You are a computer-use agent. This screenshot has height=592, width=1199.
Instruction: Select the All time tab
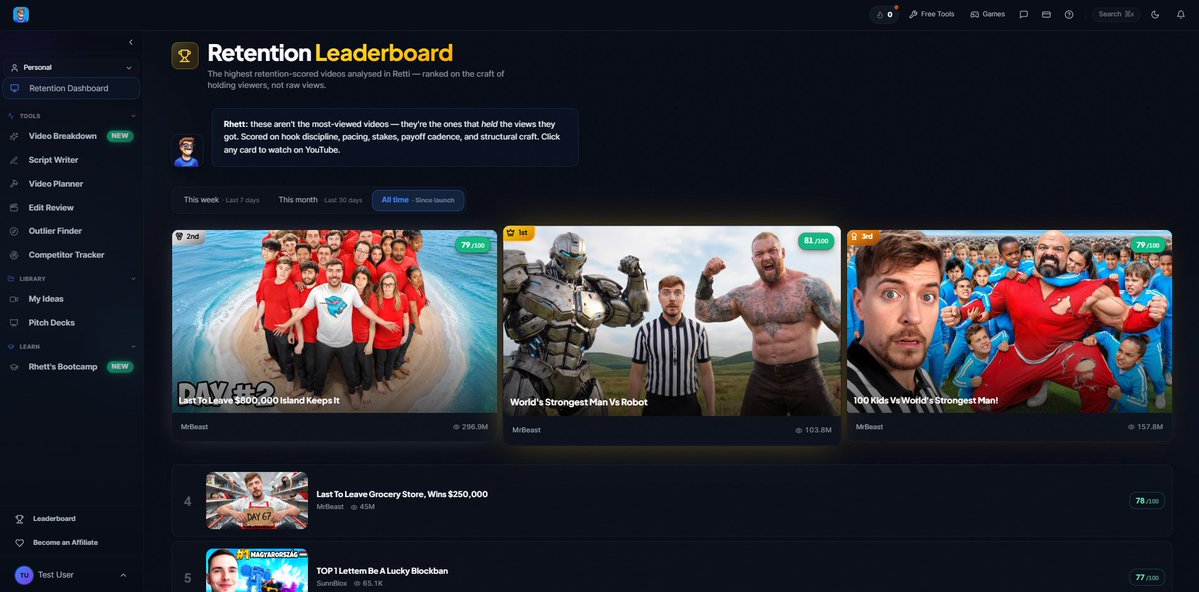tap(418, 200)
